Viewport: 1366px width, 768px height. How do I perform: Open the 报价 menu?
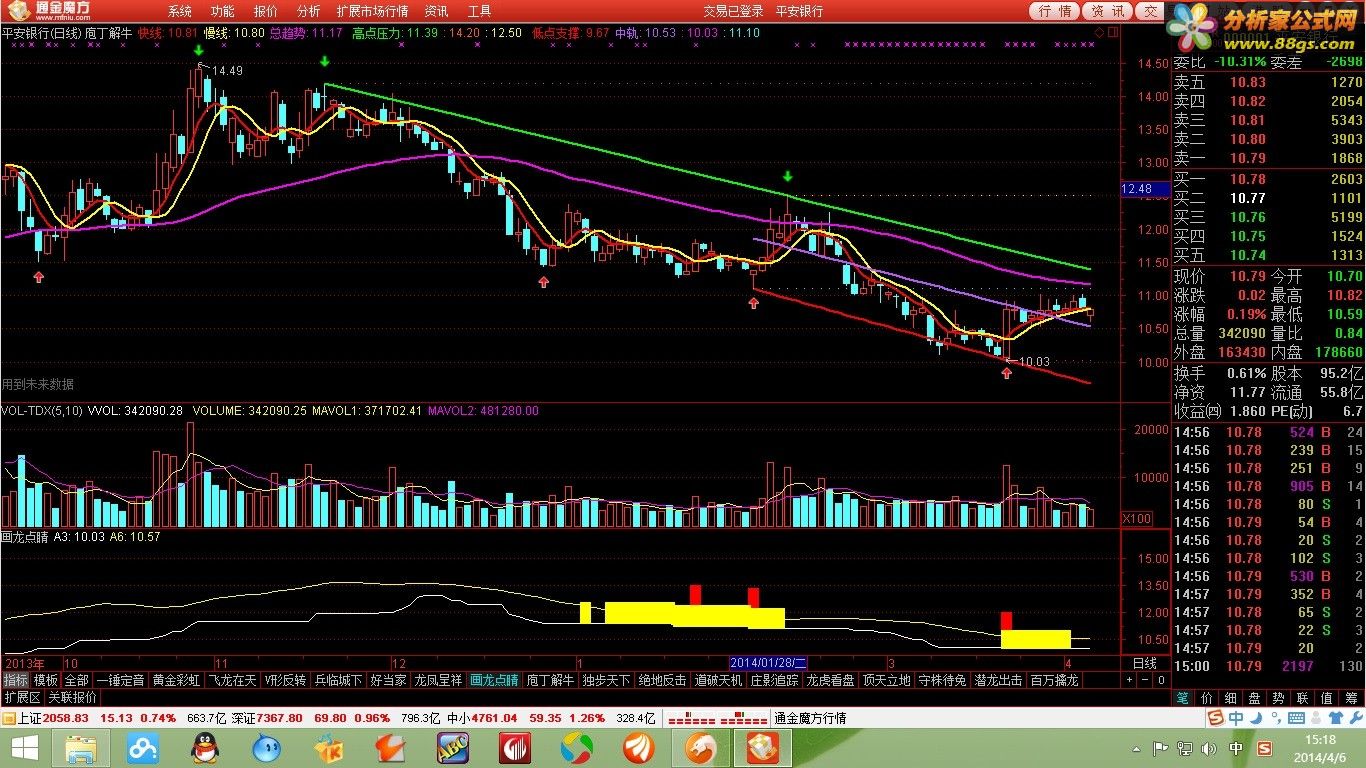point(266,11)
